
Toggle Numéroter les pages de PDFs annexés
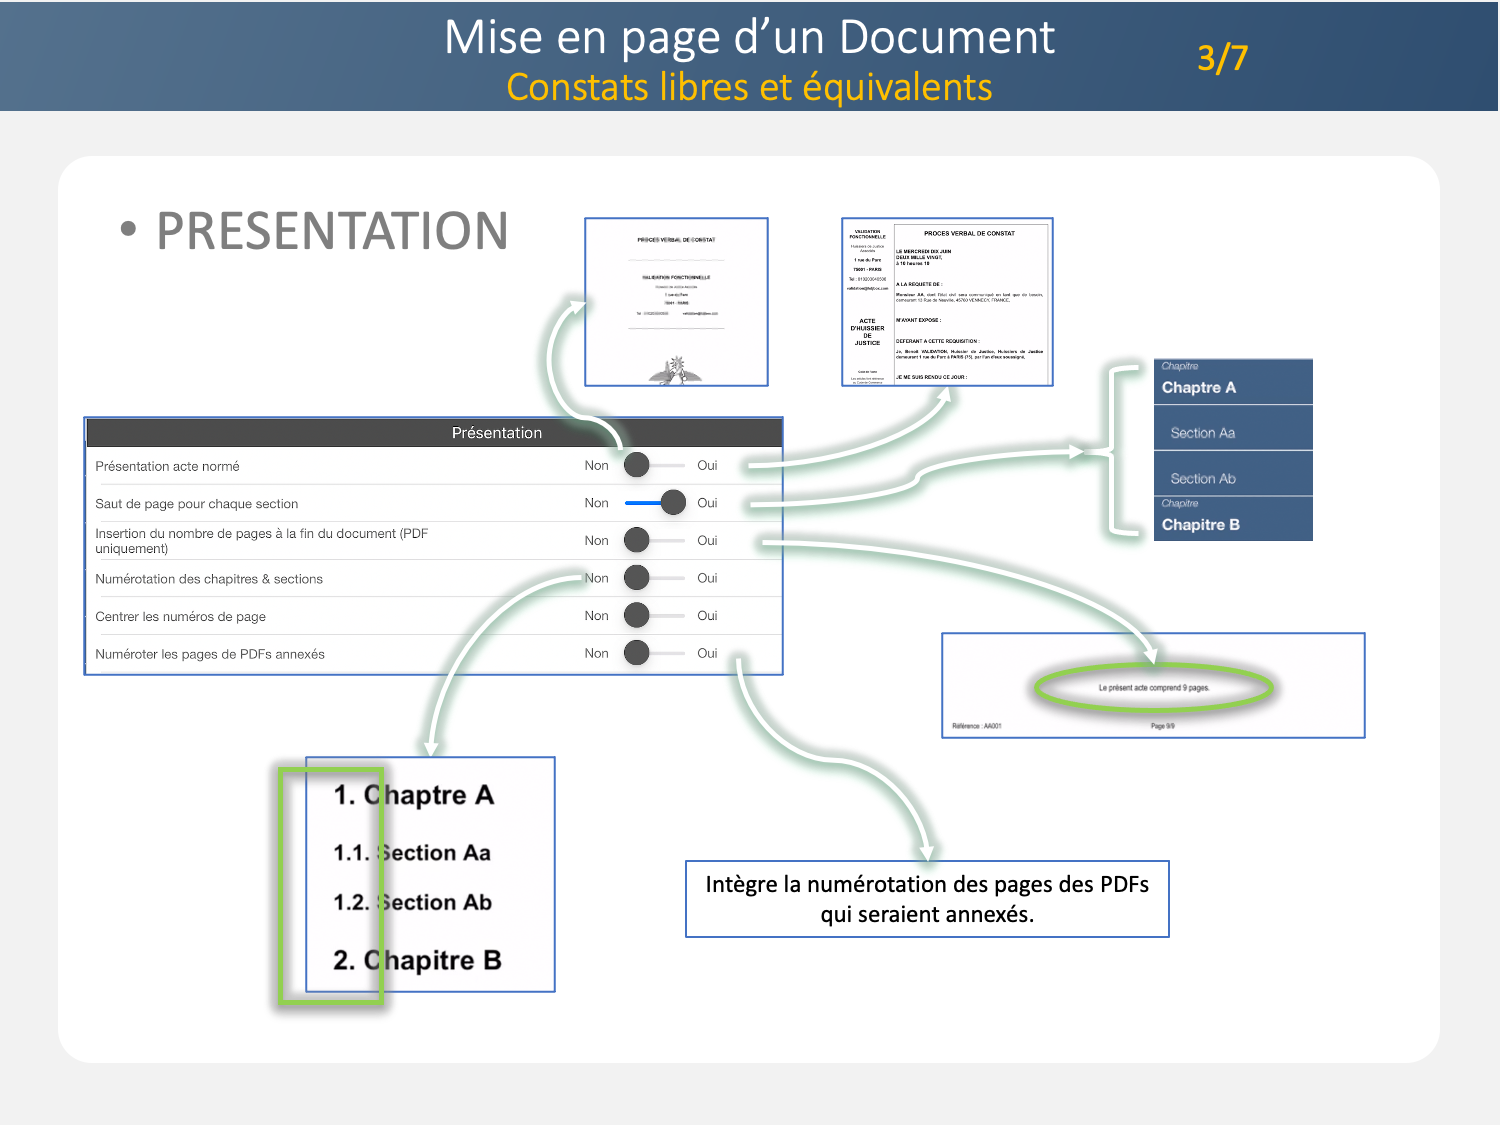[x=654, y=654]
